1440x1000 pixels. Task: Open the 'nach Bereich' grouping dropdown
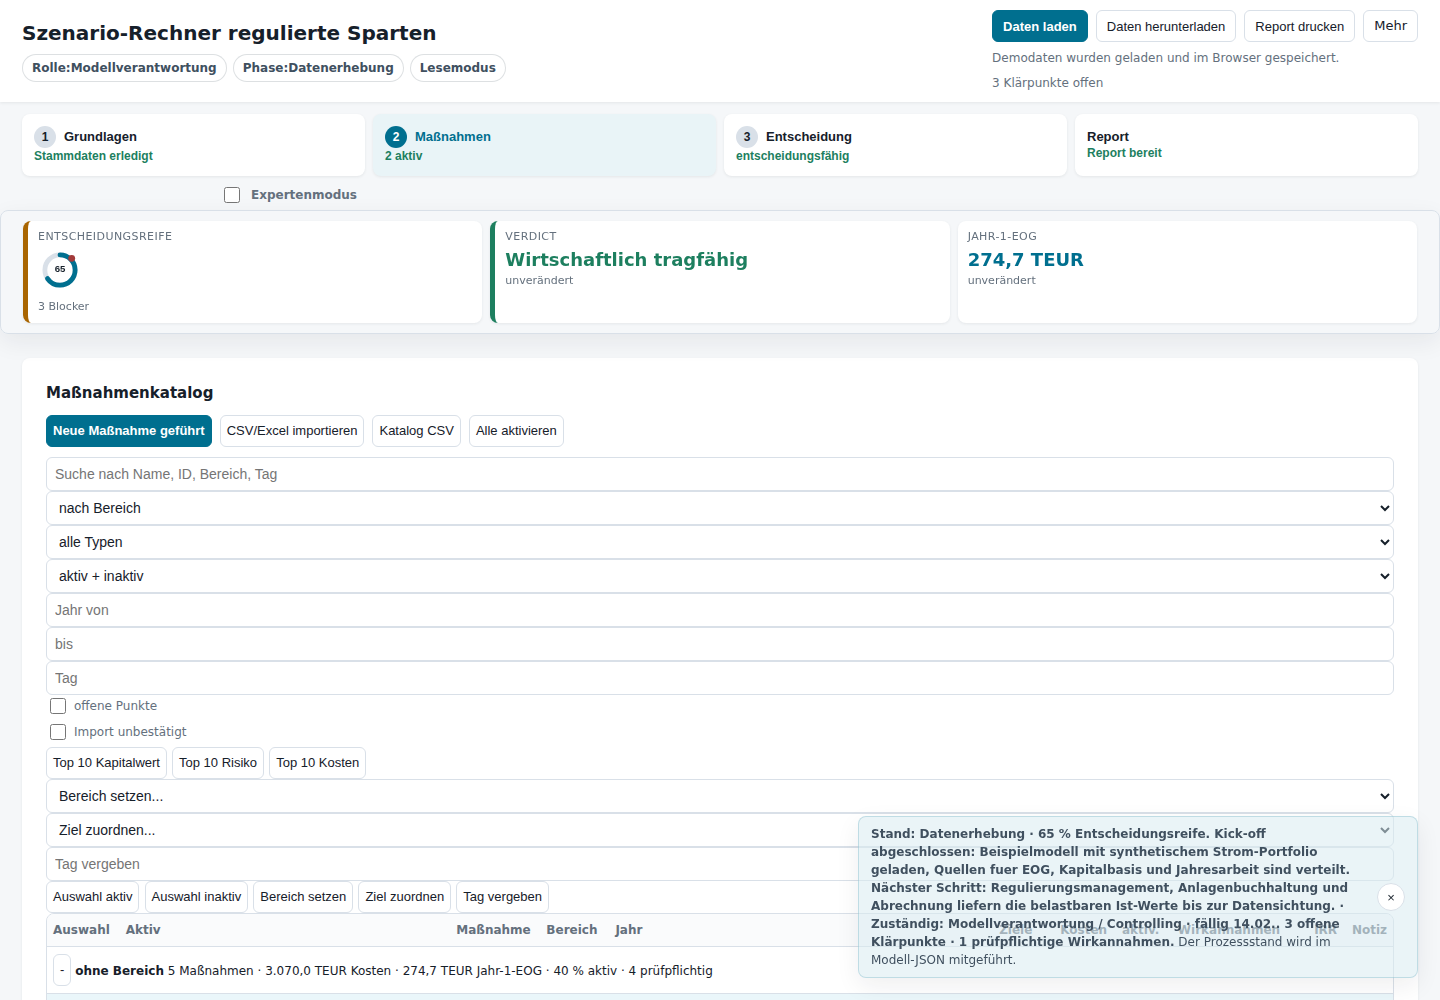(x=720, y=508)
